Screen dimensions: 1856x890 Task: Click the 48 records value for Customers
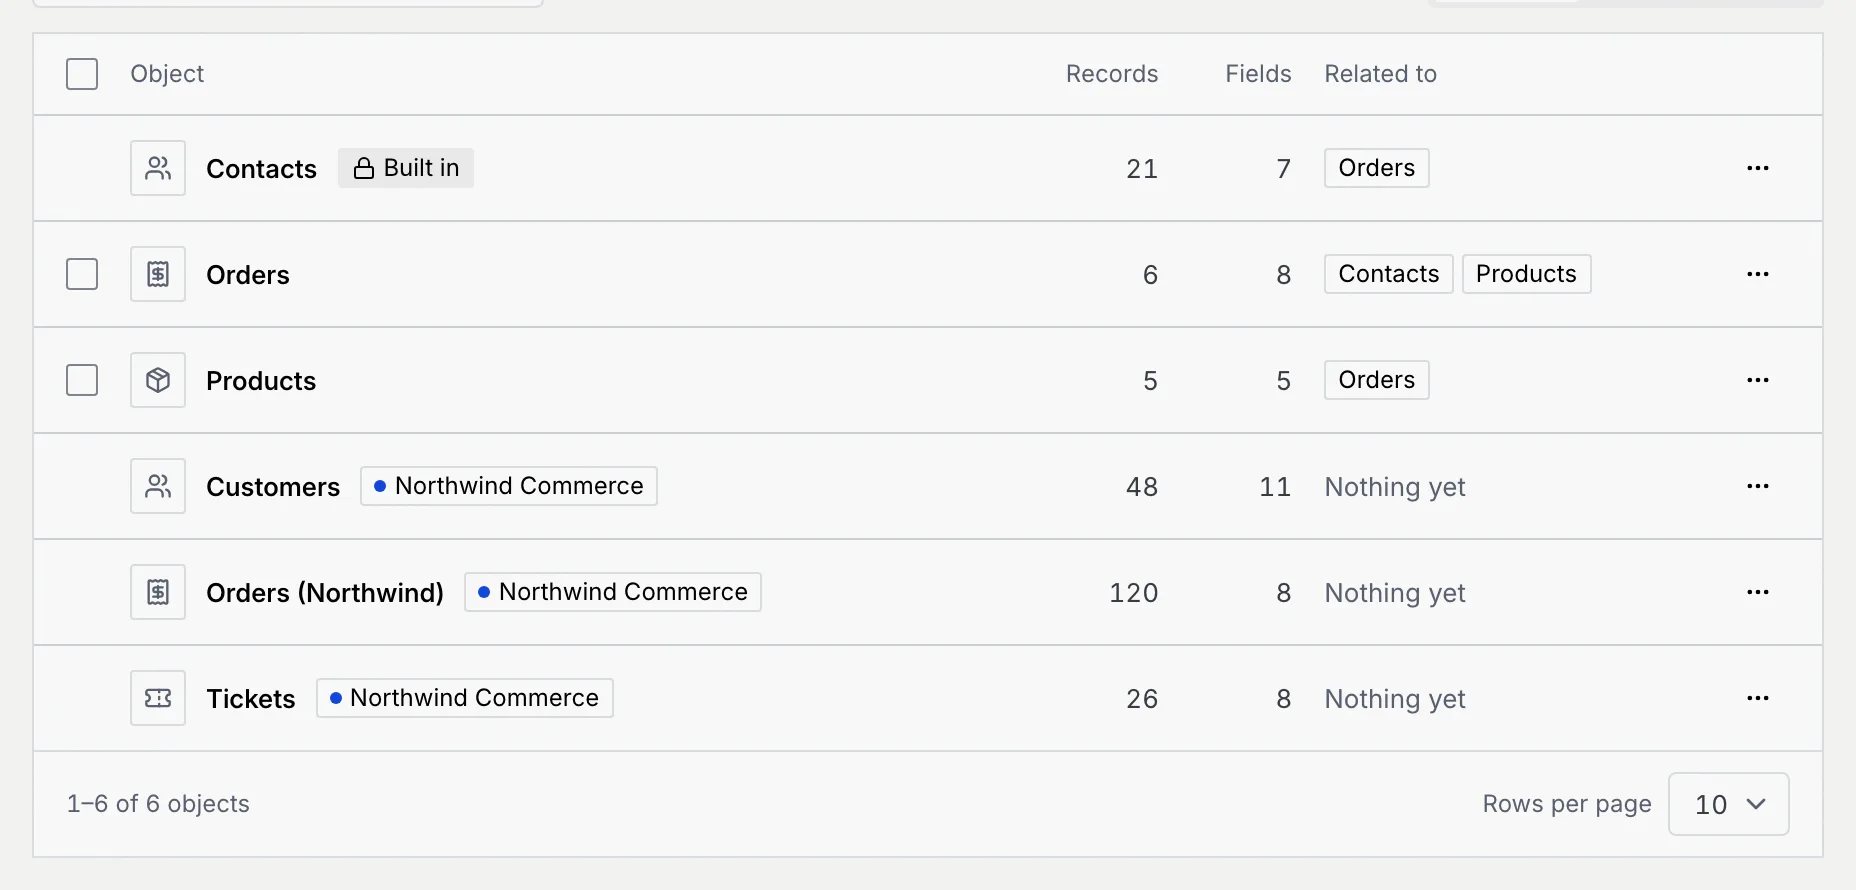(1142, 487)
